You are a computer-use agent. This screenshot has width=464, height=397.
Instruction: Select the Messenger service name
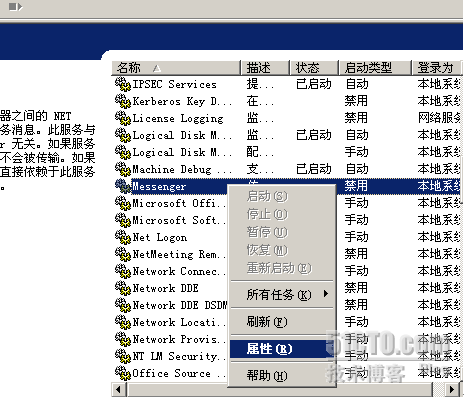point(159,186)
